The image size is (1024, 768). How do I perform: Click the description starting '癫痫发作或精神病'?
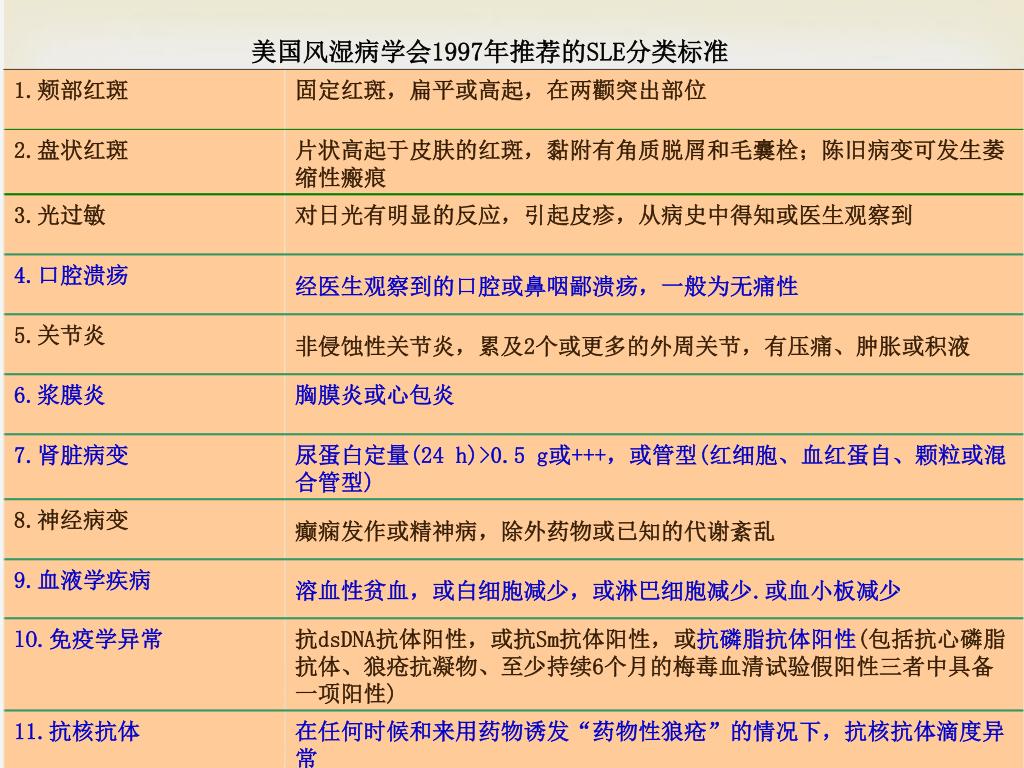coord(534,531)
